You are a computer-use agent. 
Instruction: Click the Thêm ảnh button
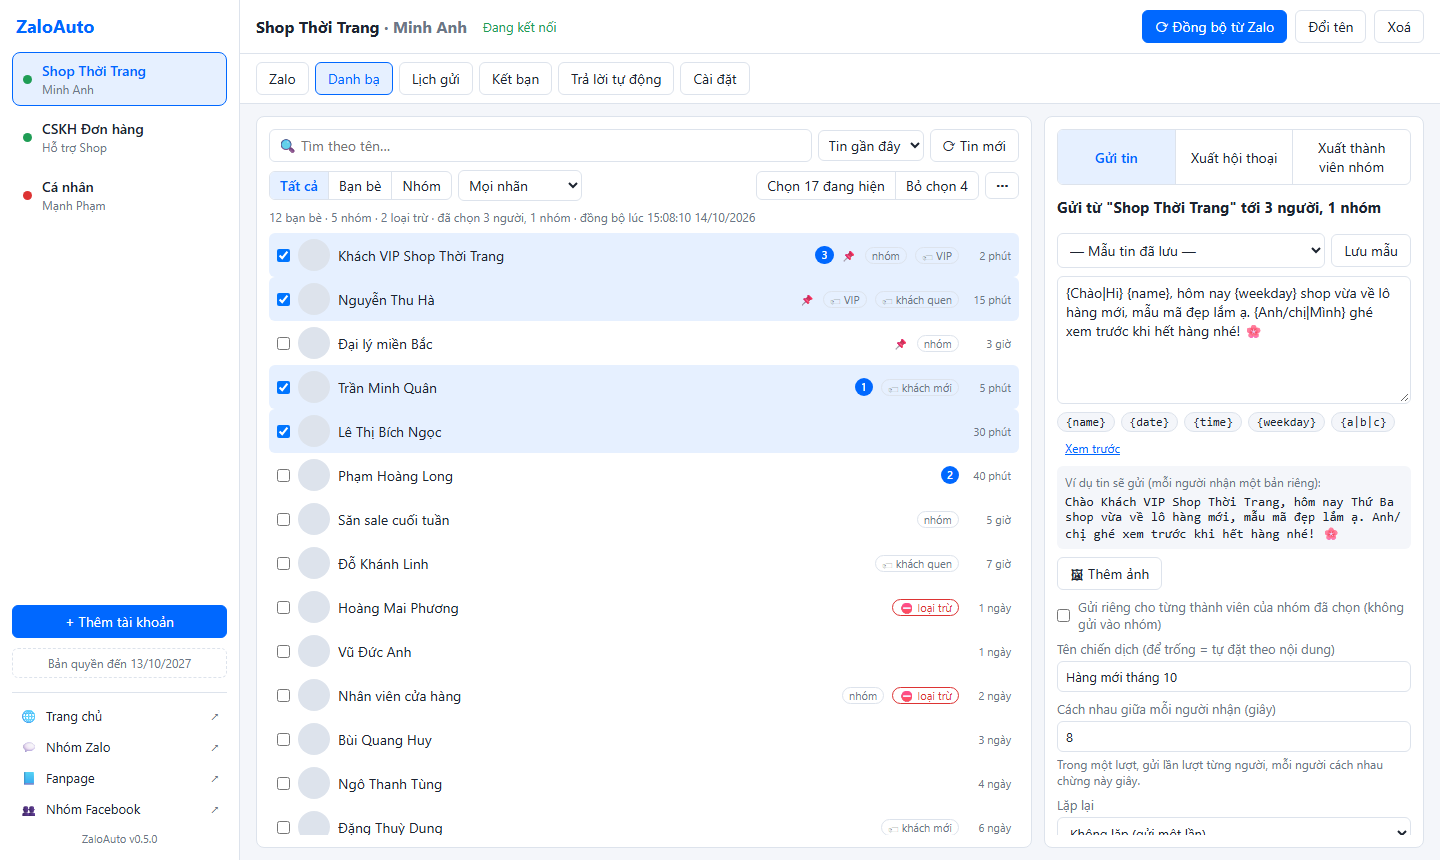[1109, 574]
